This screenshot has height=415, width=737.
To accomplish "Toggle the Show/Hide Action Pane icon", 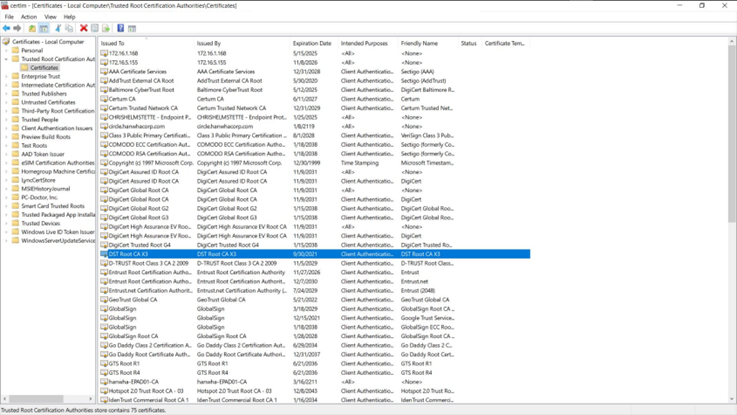I will coord(132,28).
